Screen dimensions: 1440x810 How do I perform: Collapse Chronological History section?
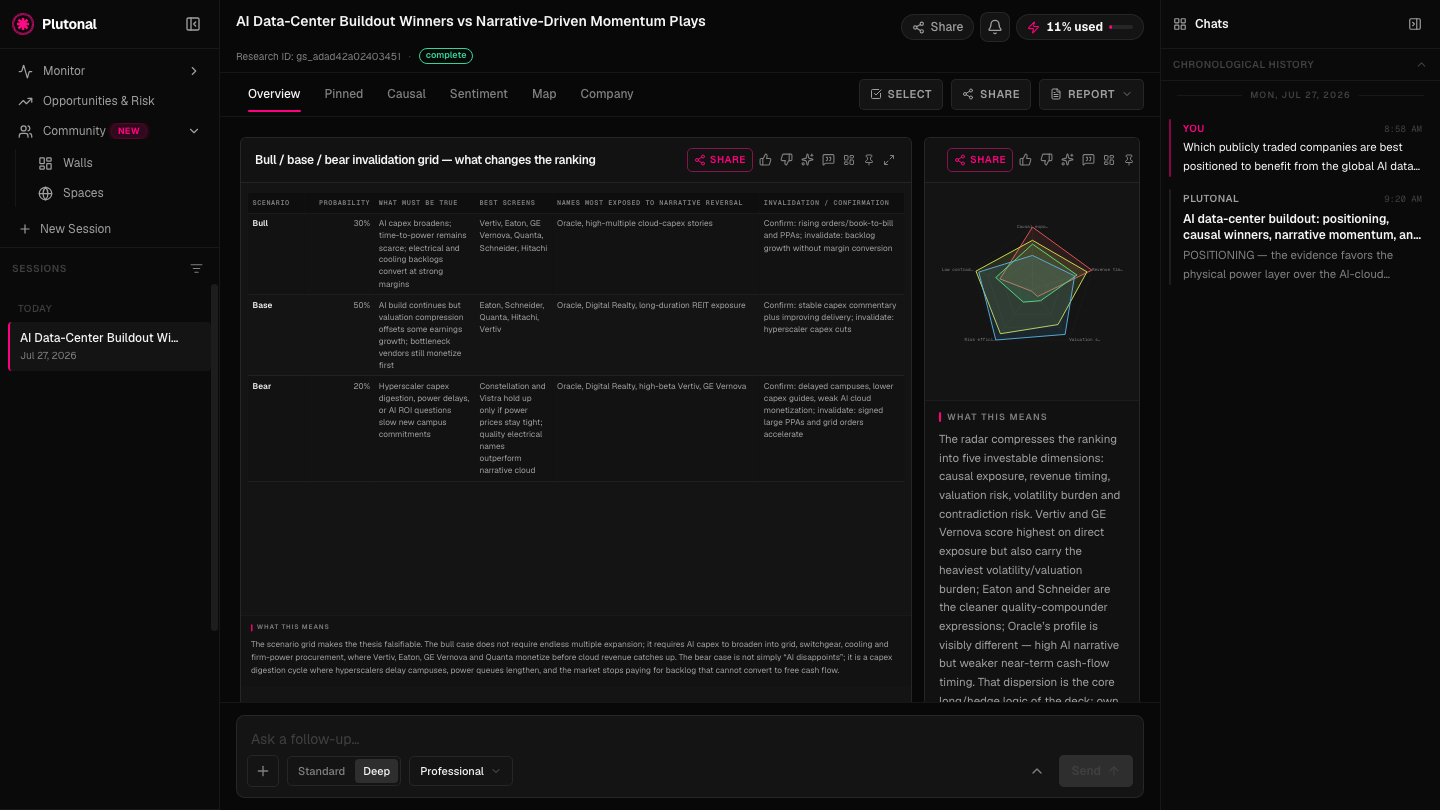click(1422, 65)
